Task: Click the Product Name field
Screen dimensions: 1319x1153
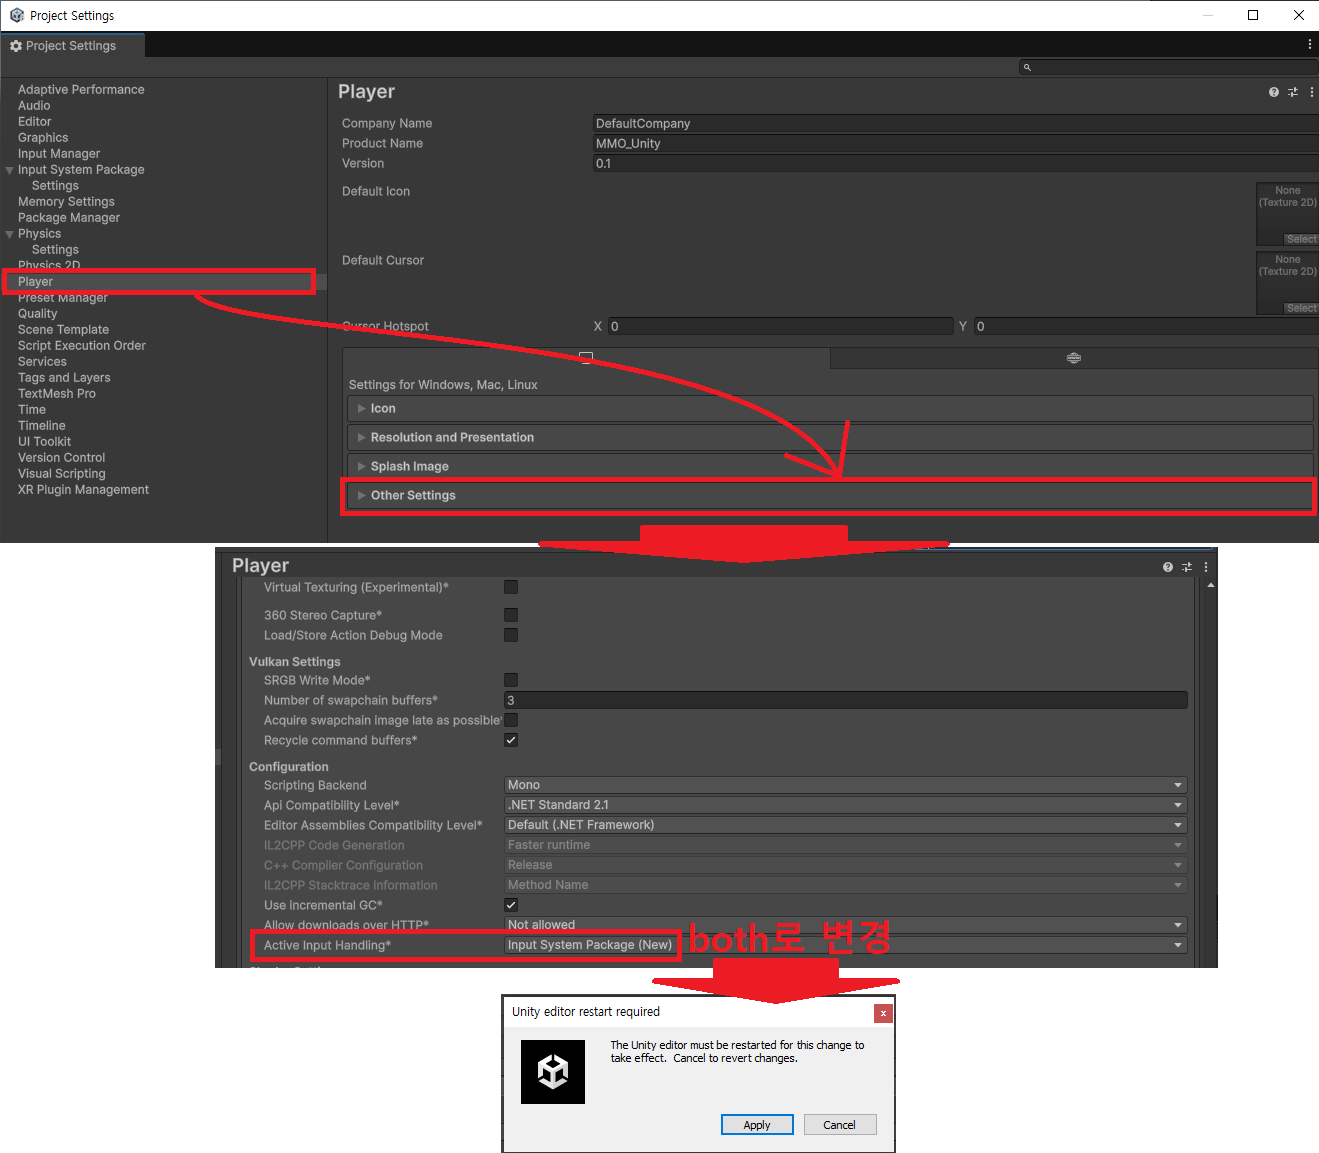Action: 956,143
